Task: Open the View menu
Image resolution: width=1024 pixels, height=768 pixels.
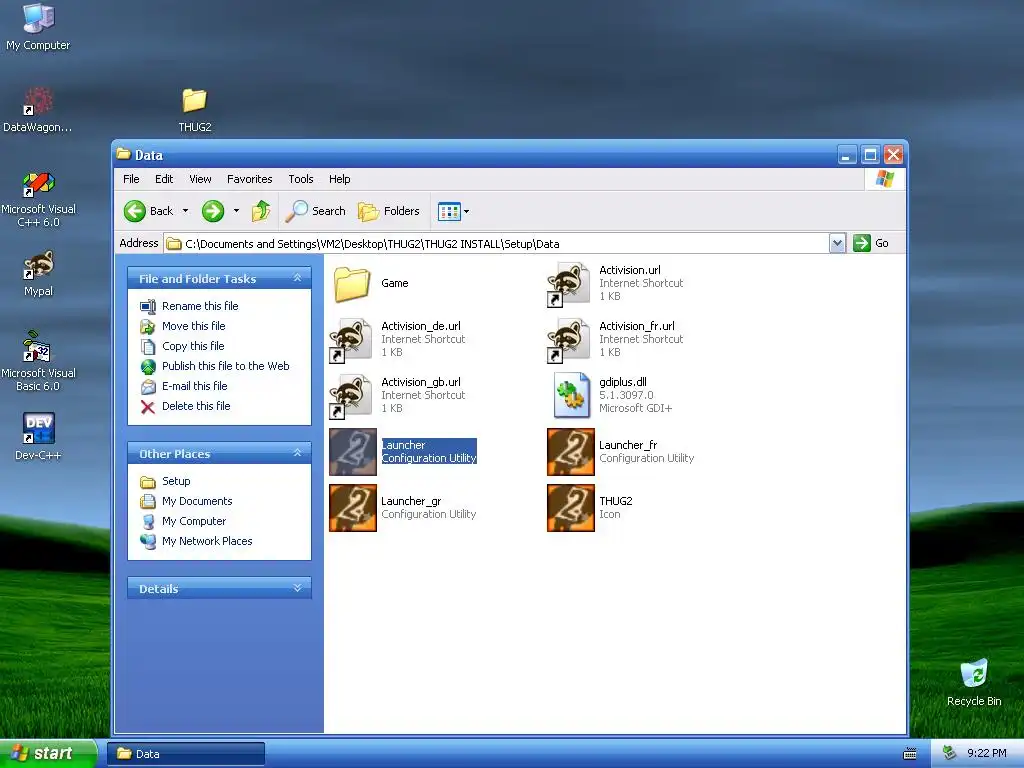Action: [200, 179]
